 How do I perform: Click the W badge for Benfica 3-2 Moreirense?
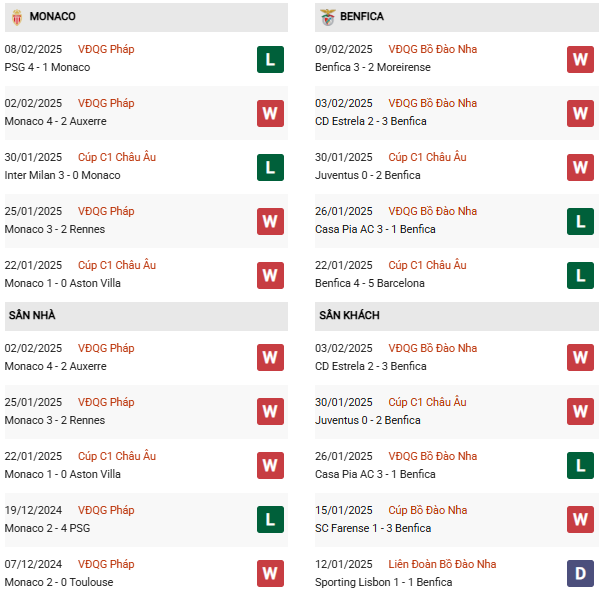[x=580, y=59]
